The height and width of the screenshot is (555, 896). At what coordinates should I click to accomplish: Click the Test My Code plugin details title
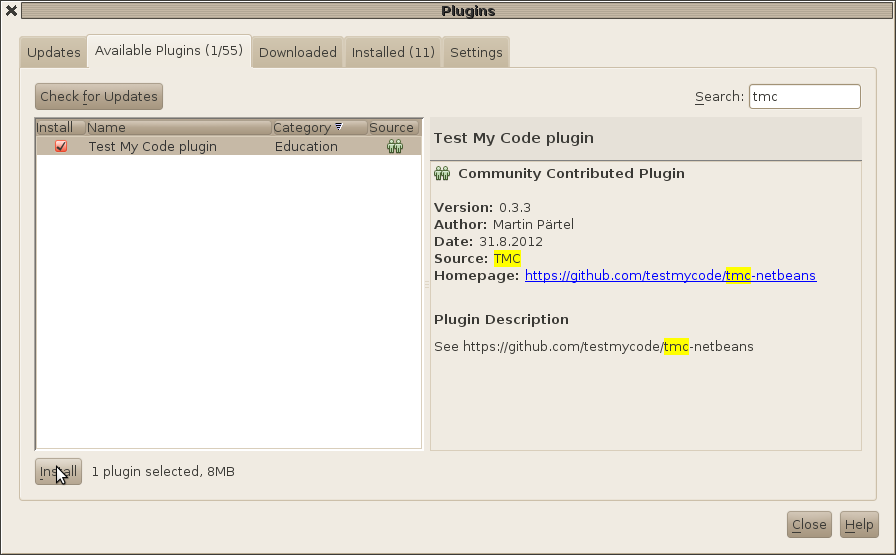(514, 138)
